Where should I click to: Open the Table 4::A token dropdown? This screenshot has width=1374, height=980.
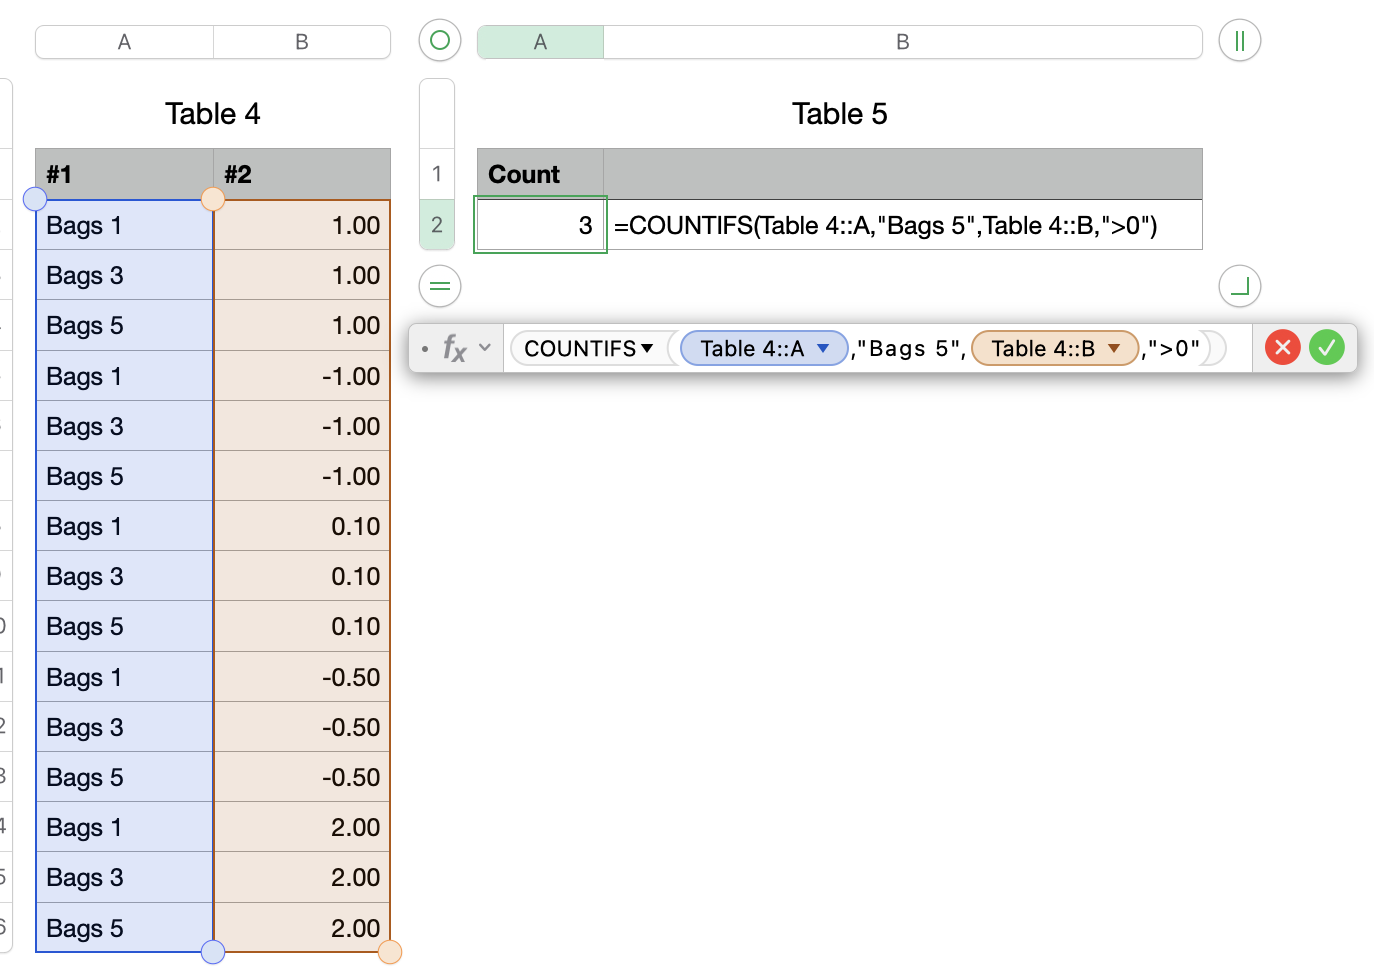click(x=823, y=348)
